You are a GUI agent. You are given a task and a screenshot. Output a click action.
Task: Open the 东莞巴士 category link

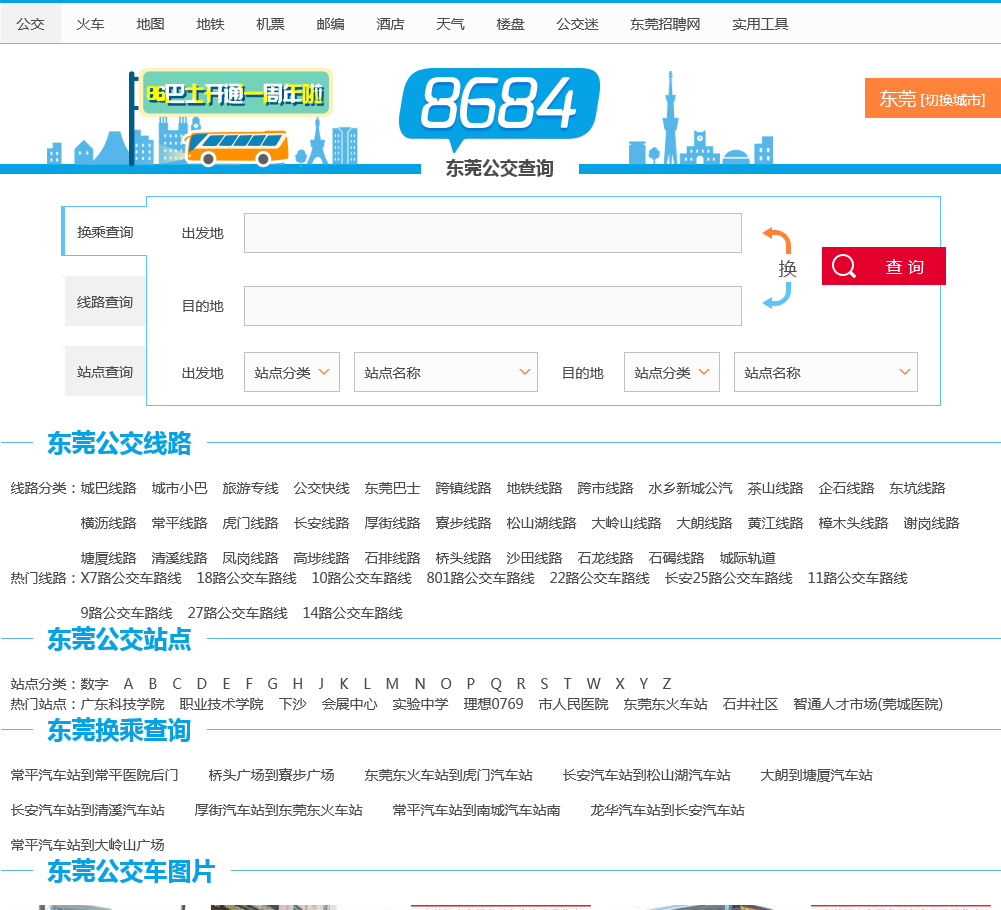pyautogui.click(x=392, y=489)
